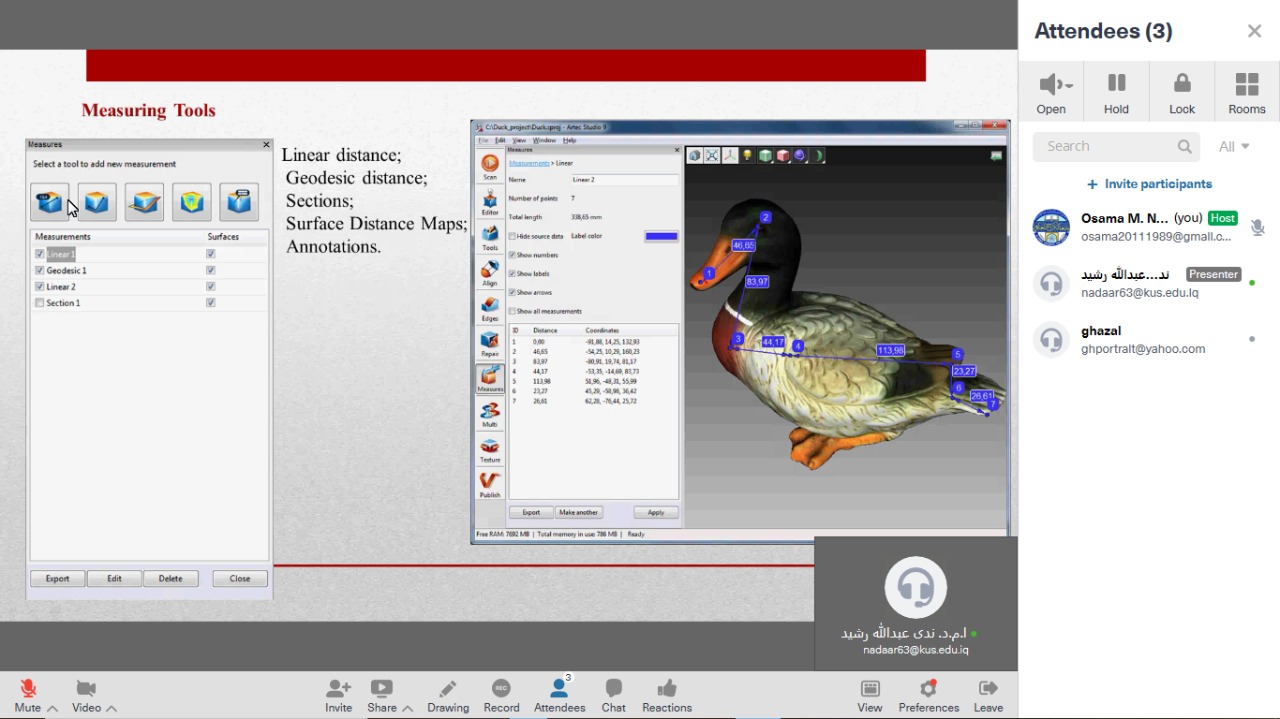Open the Invite people icon
Screen dimensions: 1280x719
(x=338, y=689)
